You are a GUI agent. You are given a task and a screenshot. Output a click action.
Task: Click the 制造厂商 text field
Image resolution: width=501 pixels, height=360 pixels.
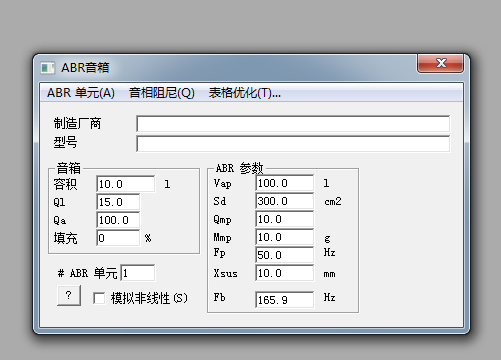point(293,124)
